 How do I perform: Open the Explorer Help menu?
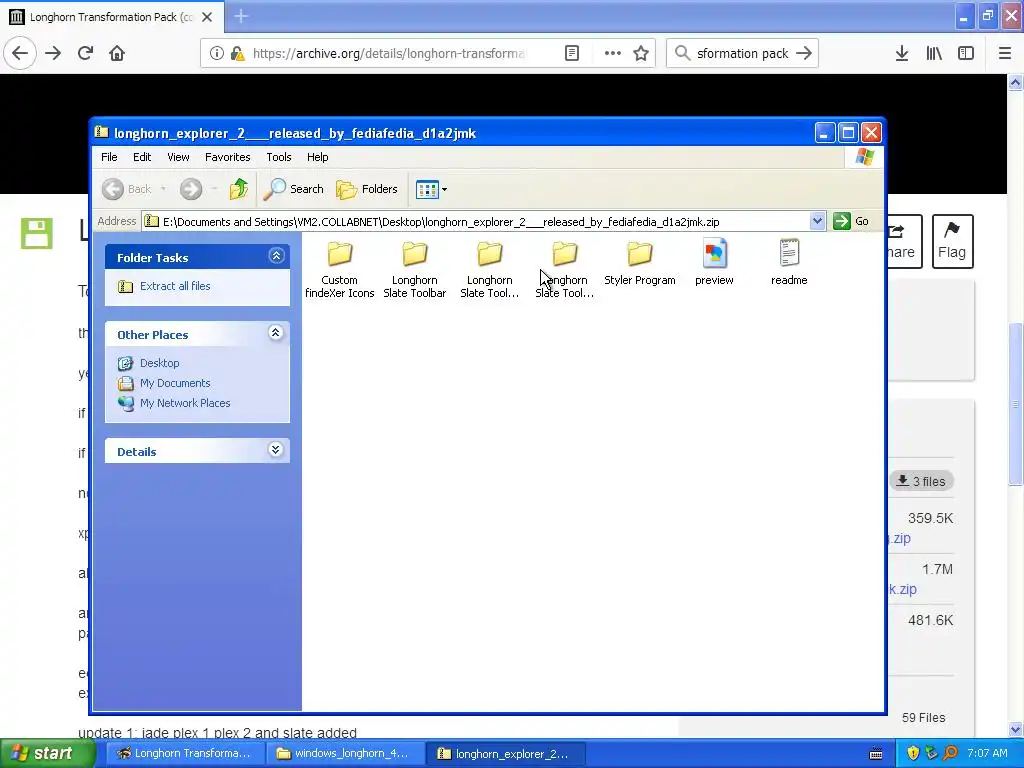(317, 157)
